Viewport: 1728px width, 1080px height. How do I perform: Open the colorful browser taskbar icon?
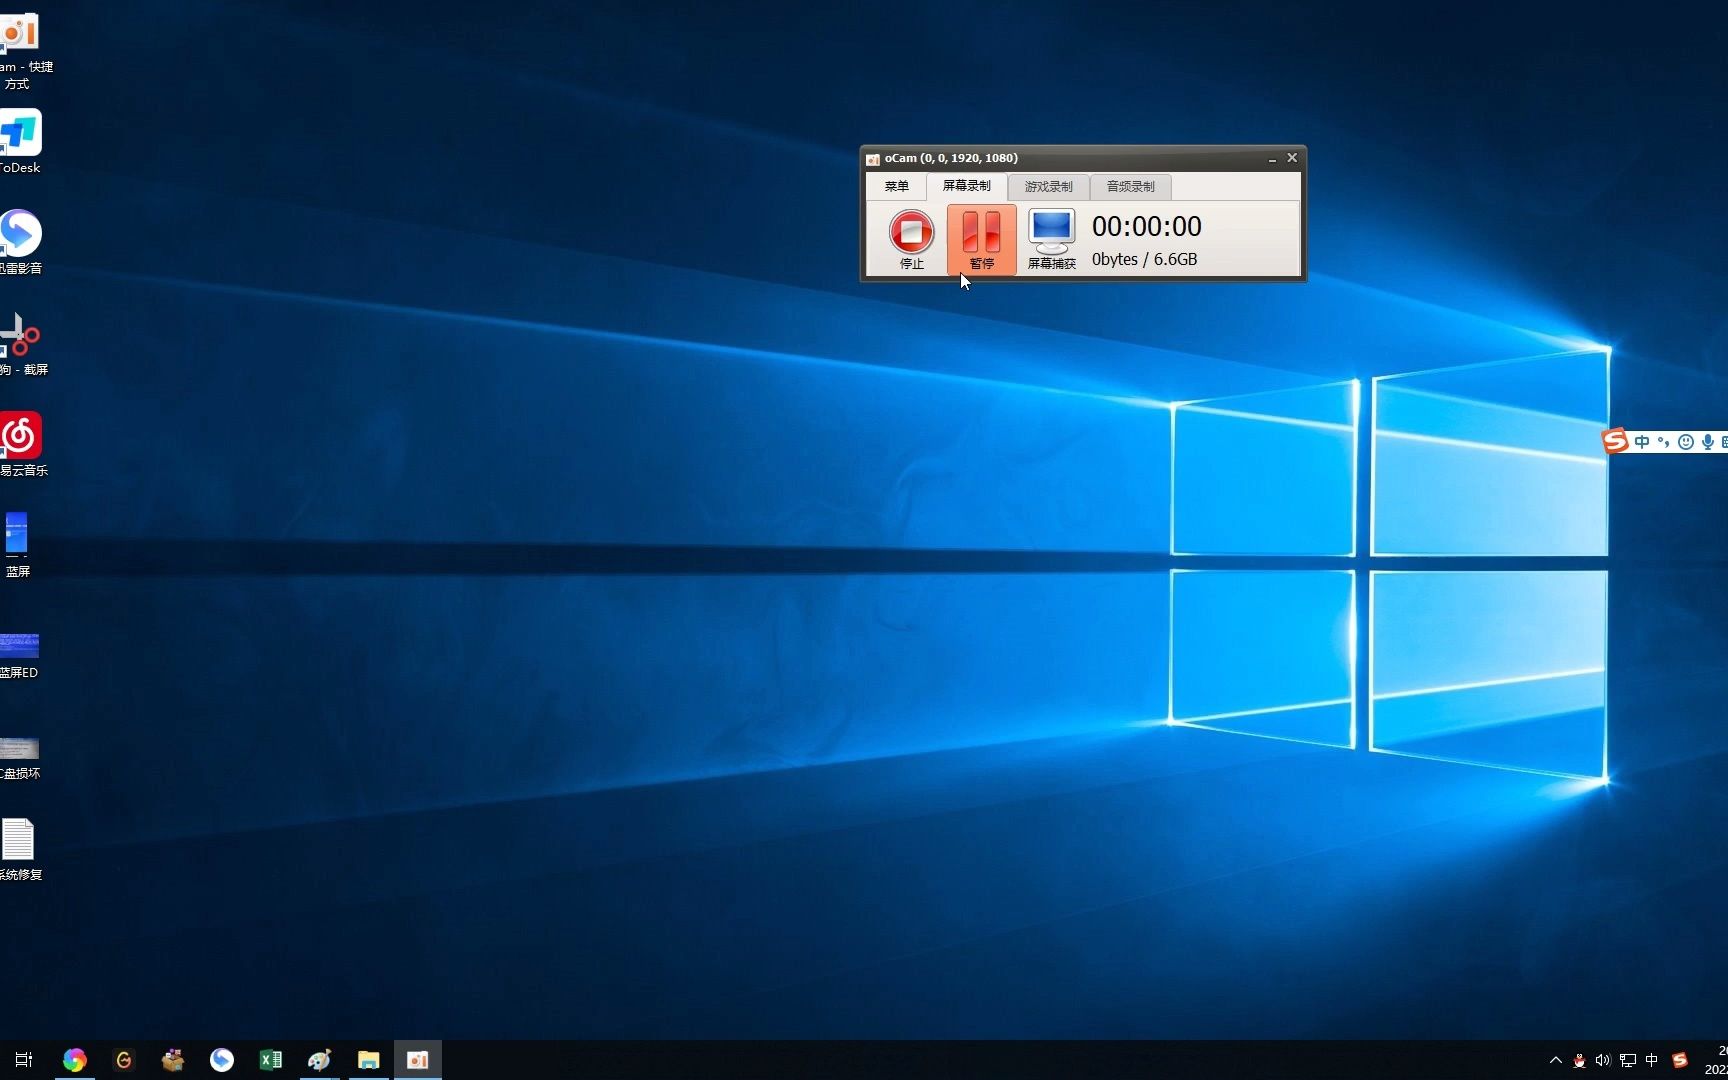pos(74,1060)
